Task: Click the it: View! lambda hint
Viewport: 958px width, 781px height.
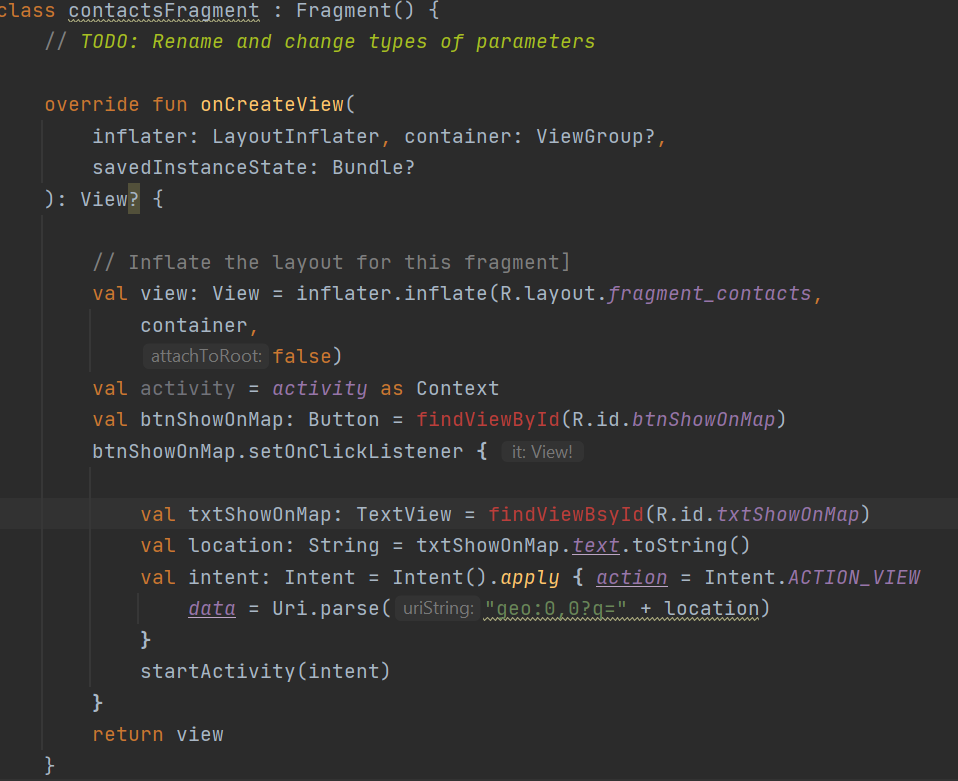Action: pos(542,452)
